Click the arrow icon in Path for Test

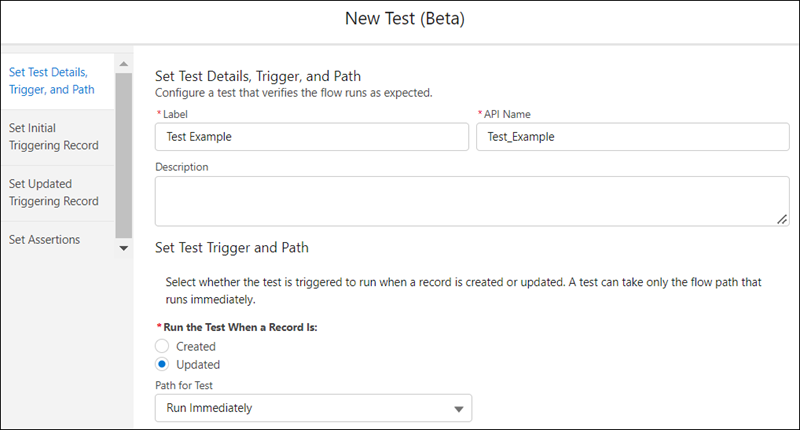(459, 408)
